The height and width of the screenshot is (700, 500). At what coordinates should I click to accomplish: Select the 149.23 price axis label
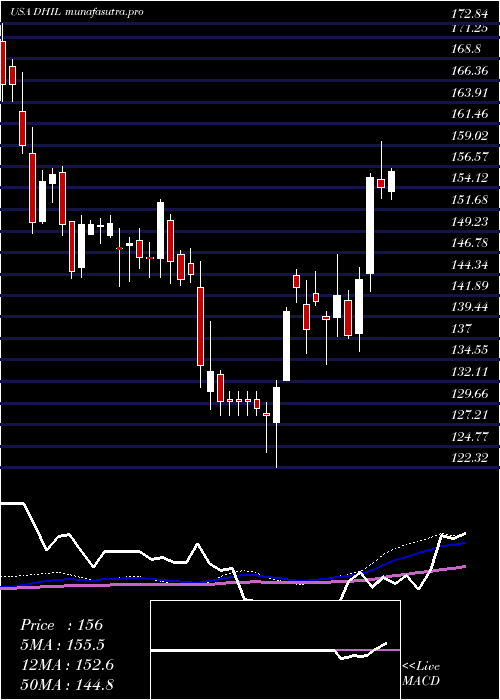pyautogui.click(x=469, y=221)
